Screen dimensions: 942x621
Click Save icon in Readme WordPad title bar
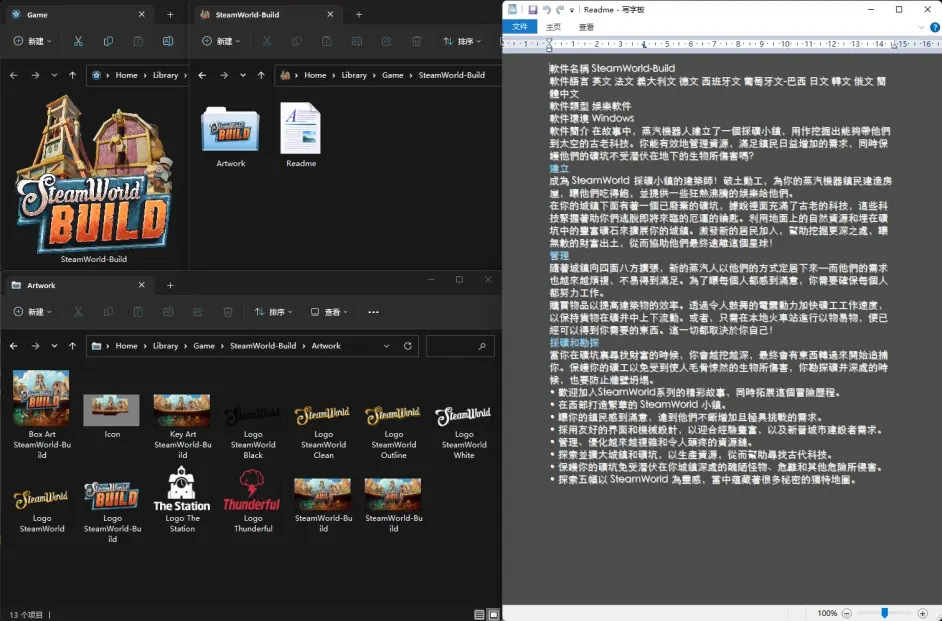pyautogui.click(x=532, y=10)
